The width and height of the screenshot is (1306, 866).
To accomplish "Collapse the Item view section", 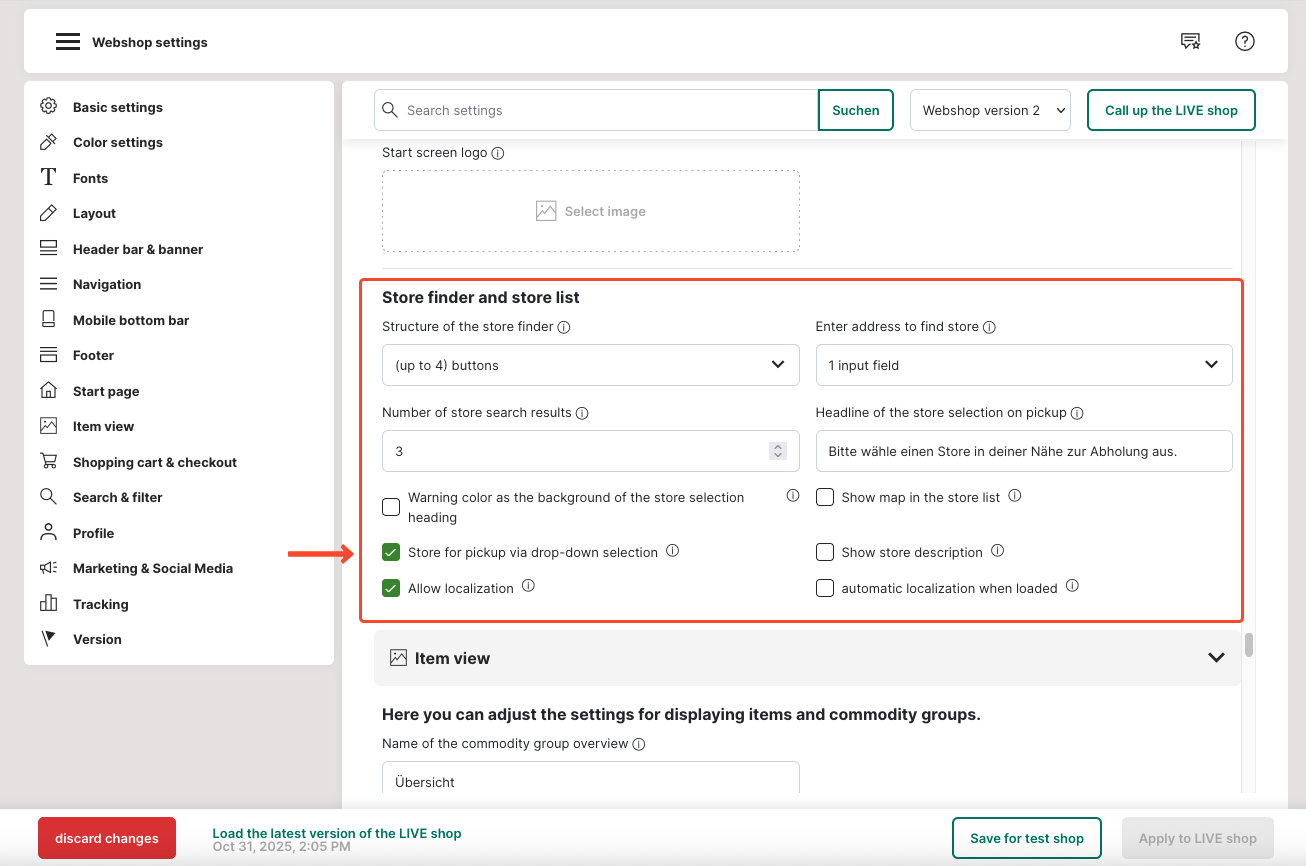I will (1216, 658).
